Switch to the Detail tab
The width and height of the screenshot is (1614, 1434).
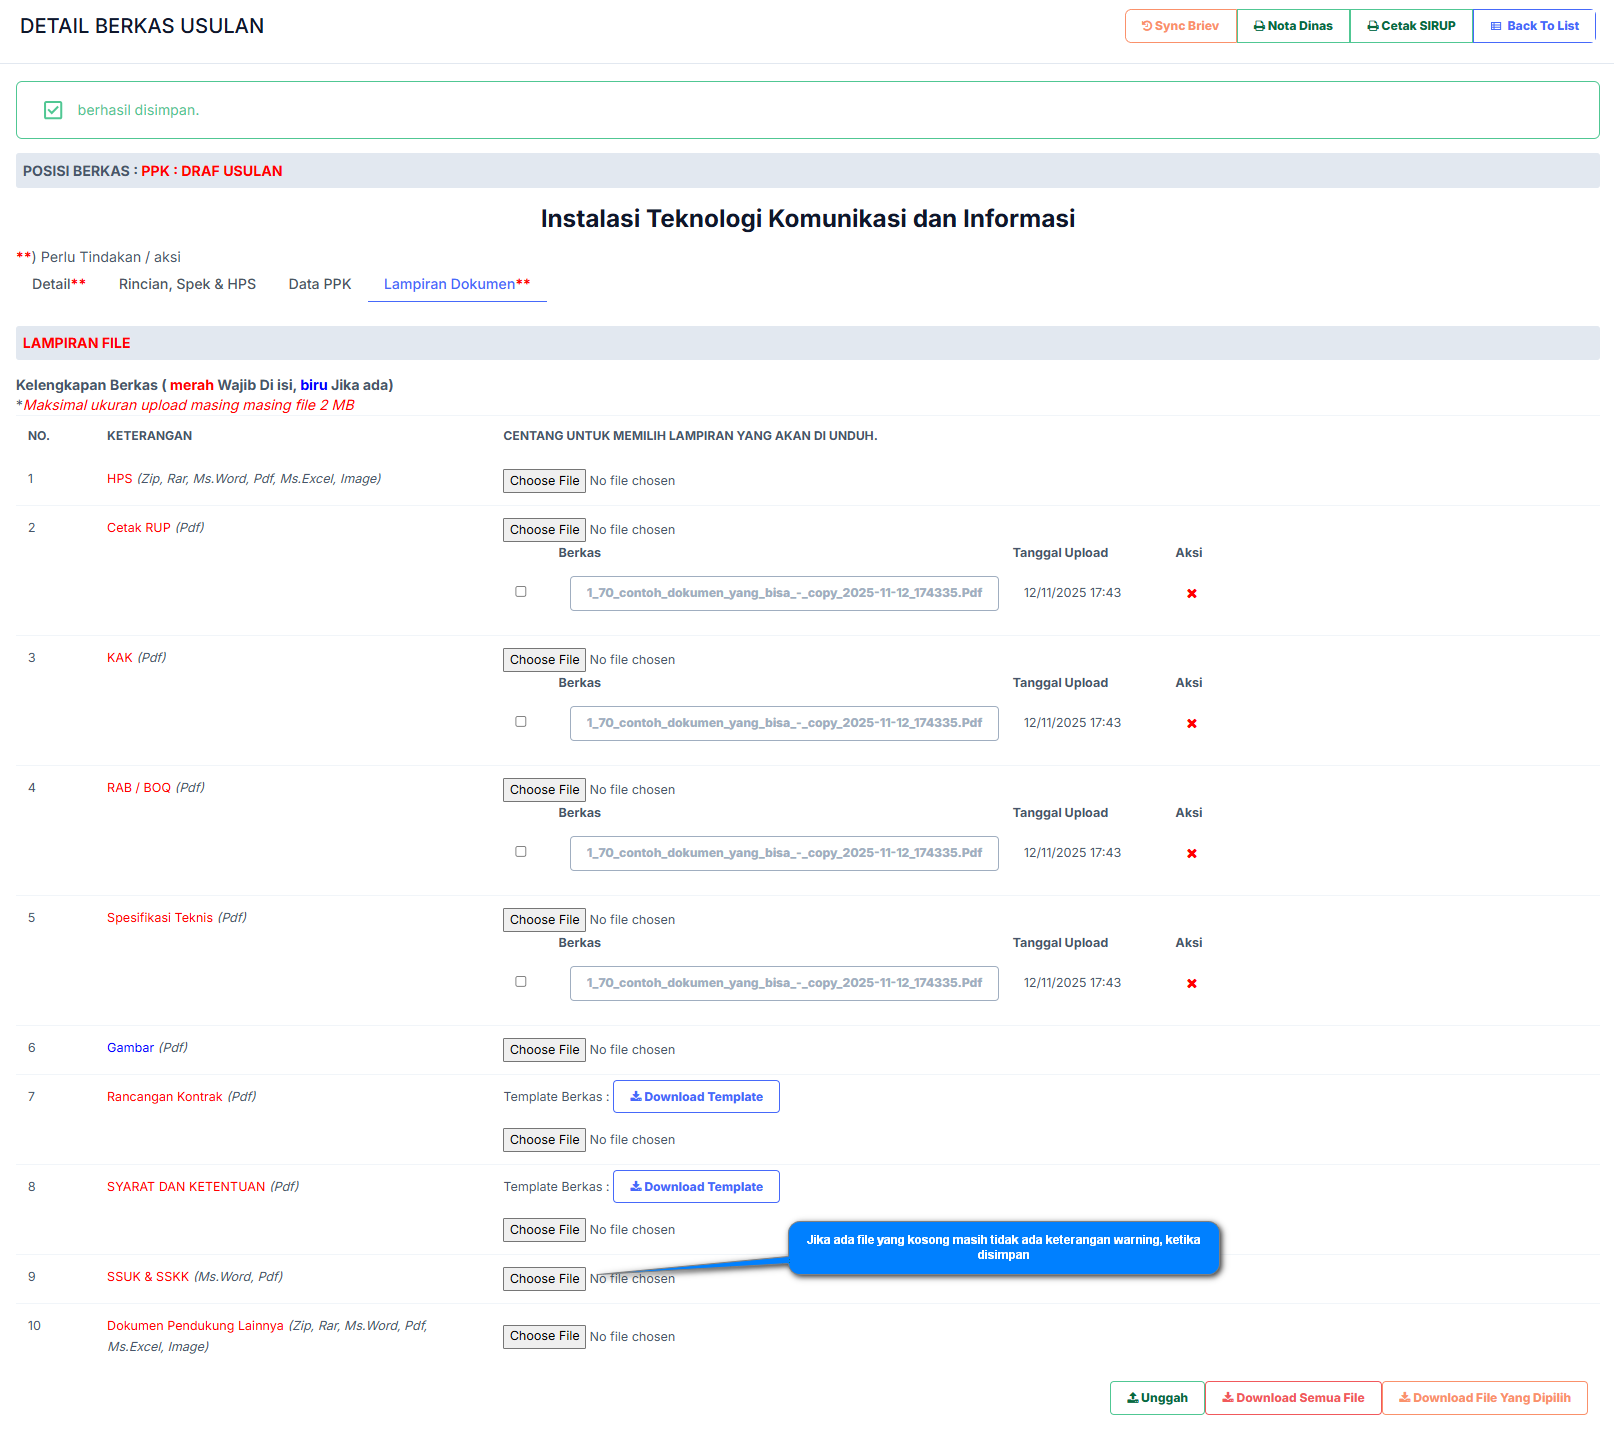pos(58,284)
